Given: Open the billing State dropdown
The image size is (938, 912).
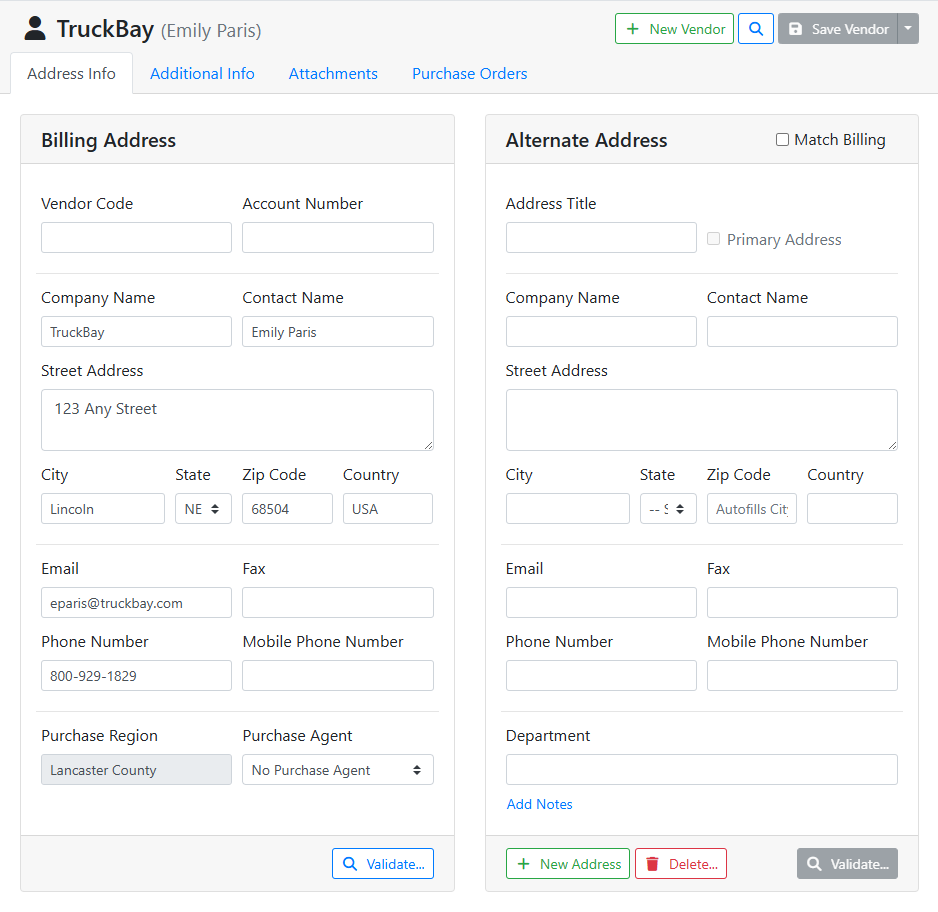Looking at the screenshot, I should tap(203, 509).
